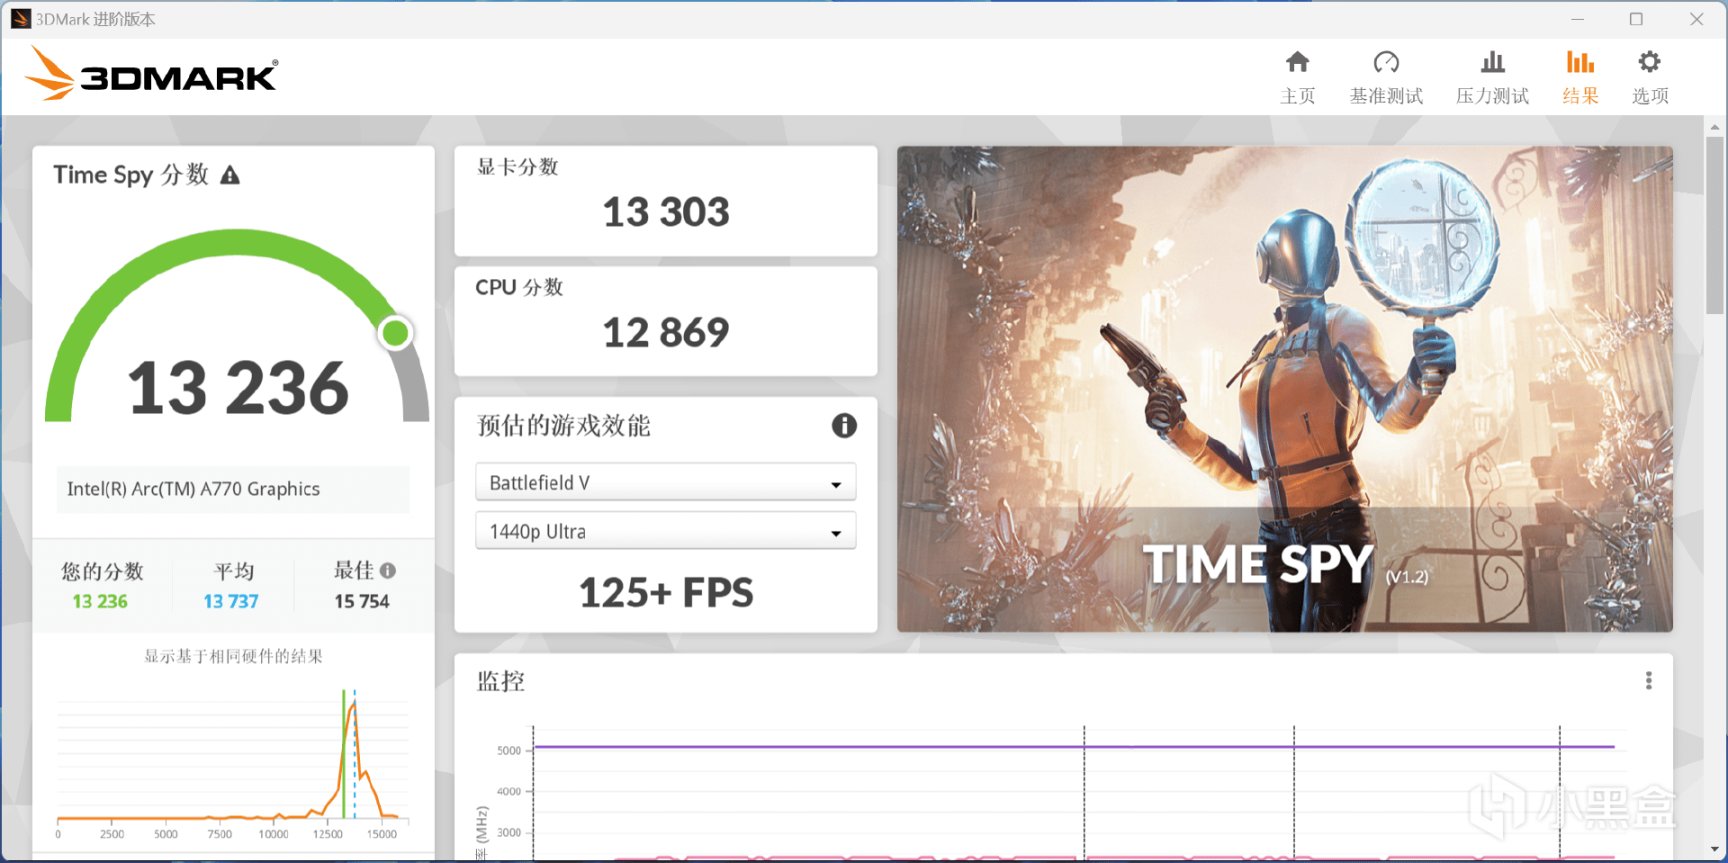Click the 显示基于相同硬件的结果 caption

point(233,656)
